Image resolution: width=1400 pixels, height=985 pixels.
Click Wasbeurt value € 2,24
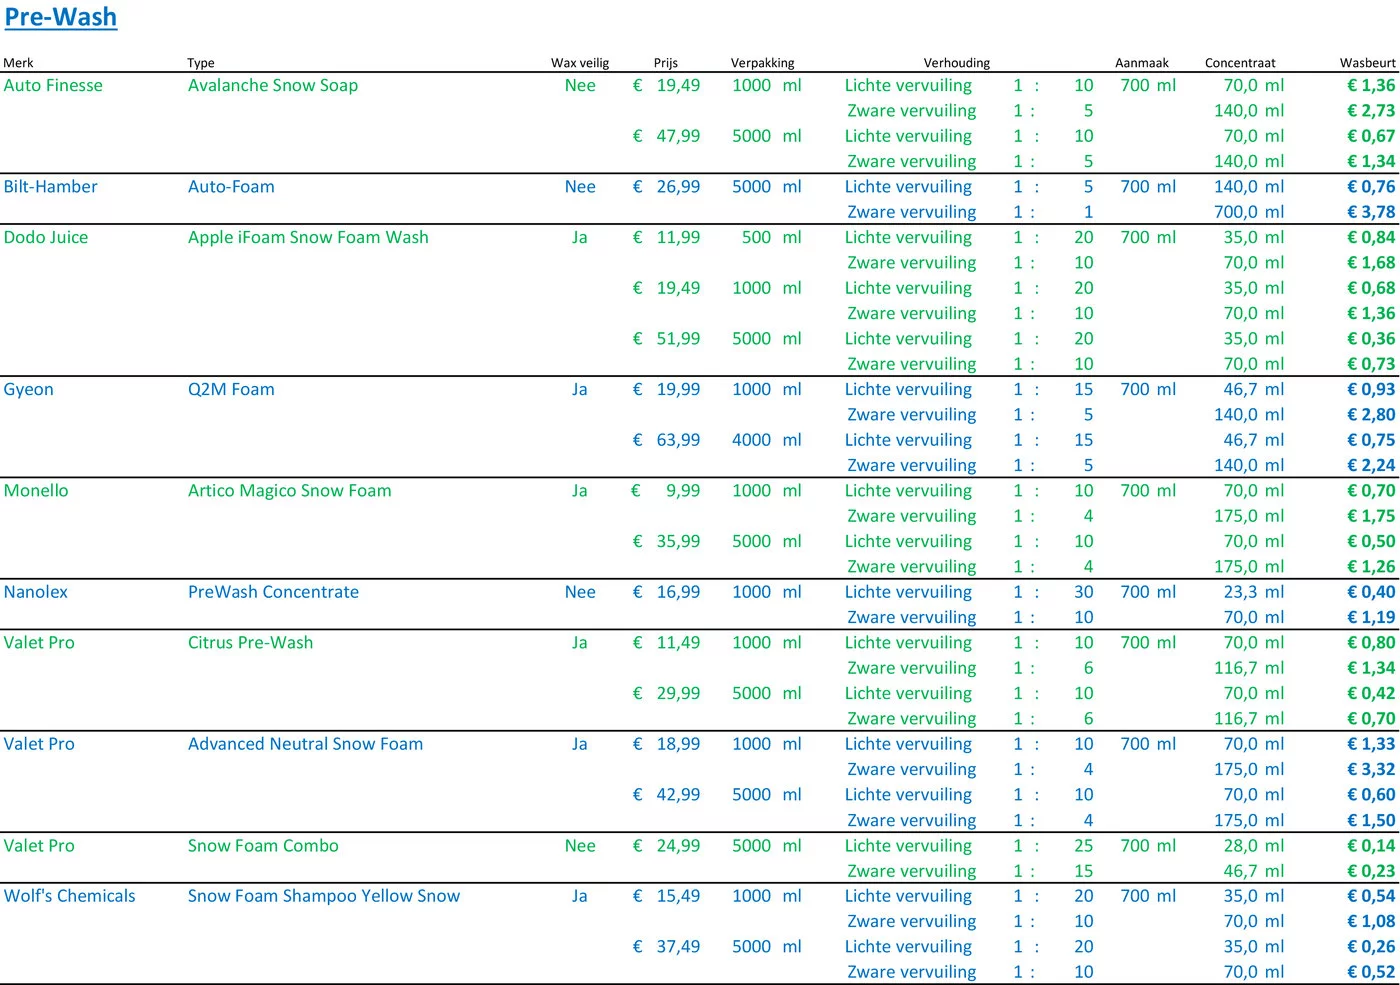pos(1371,465)
